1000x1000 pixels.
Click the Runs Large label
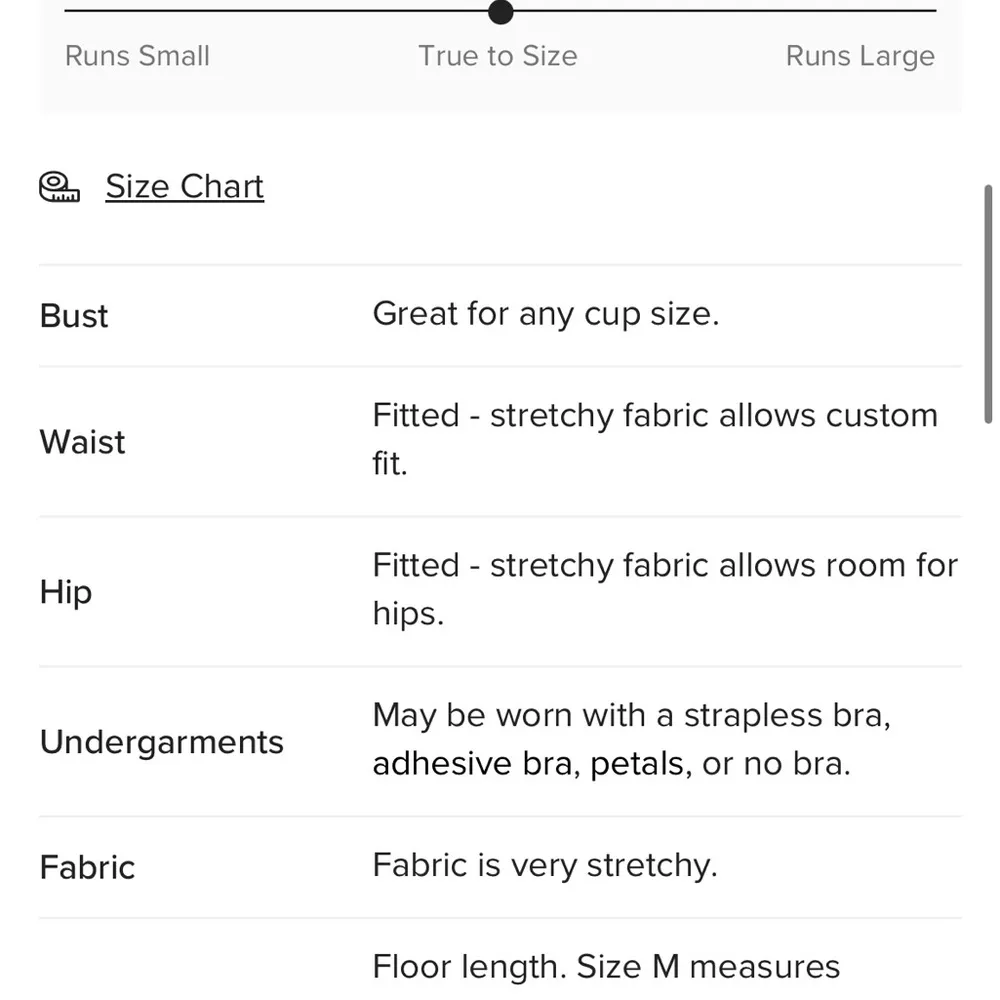860,56
